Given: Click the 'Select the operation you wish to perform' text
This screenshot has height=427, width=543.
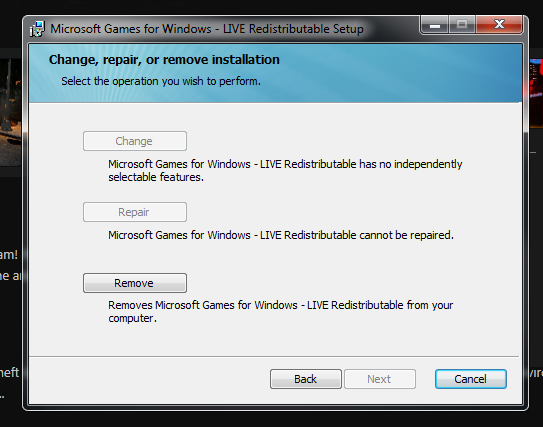Looking at the screenshot, I should (x=161, y=81).
